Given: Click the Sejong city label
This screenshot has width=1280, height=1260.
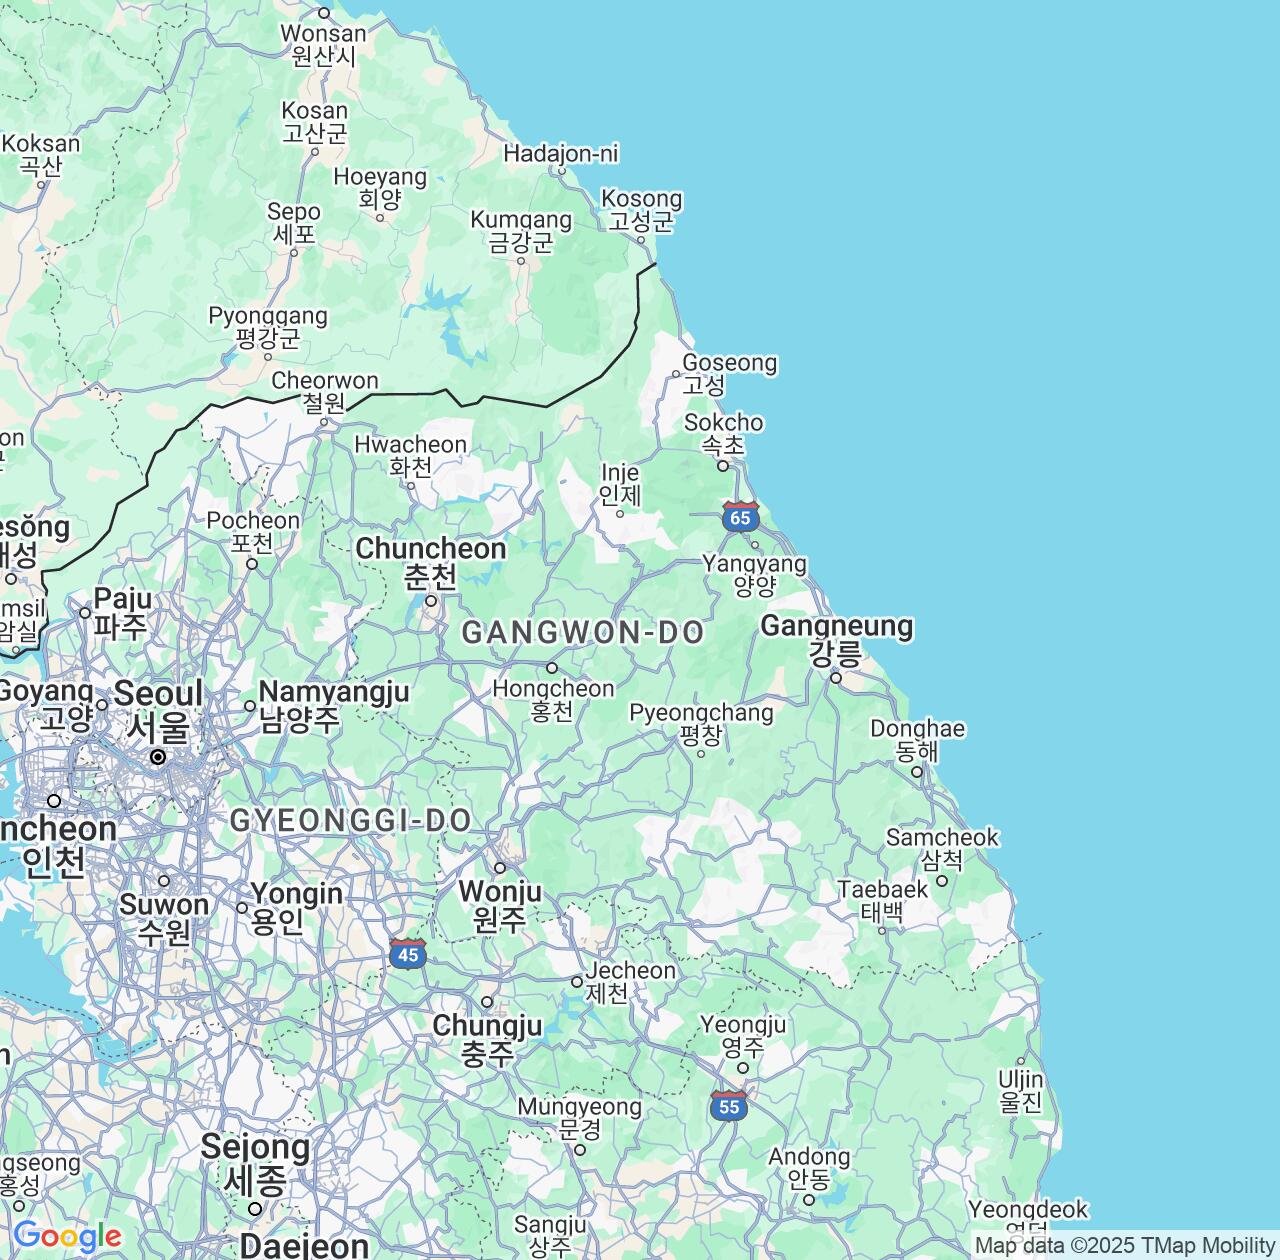Looking at the screenshot, I should click(255, 1163).
